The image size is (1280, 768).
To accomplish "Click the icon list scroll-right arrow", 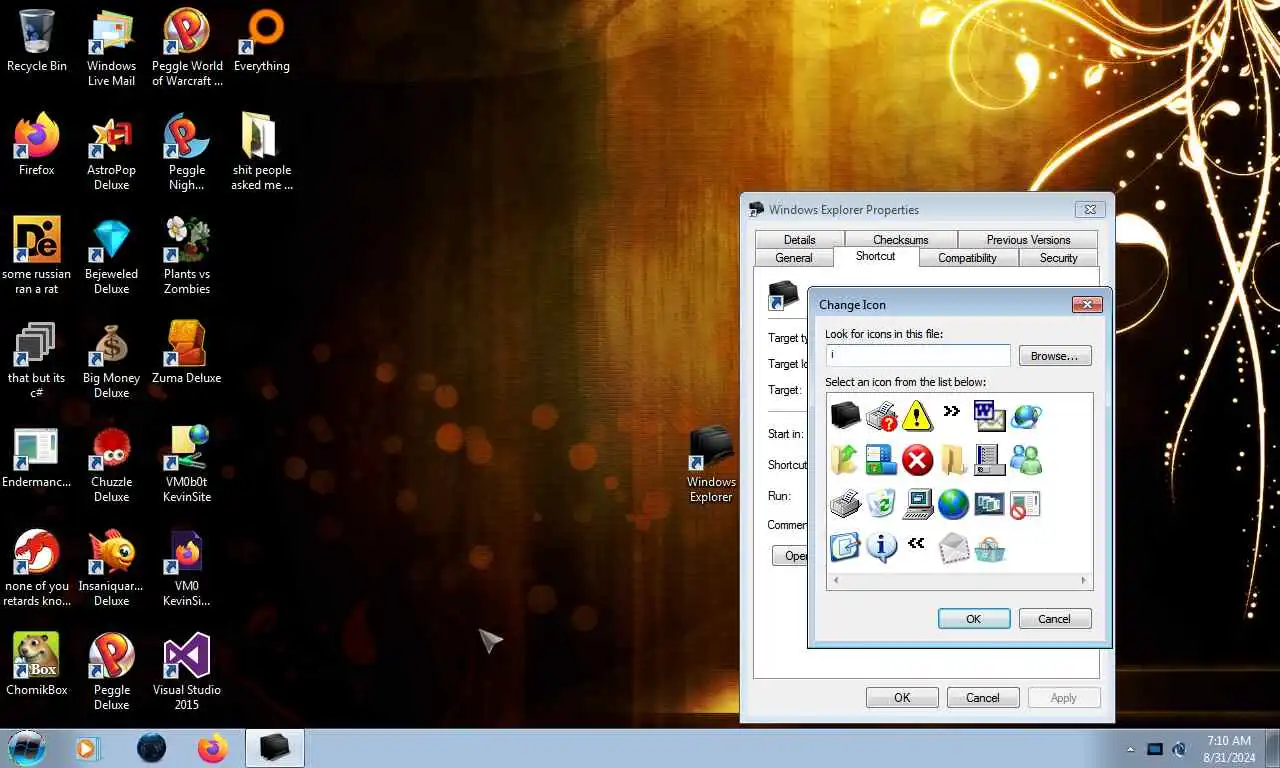I will point(1083,580).
